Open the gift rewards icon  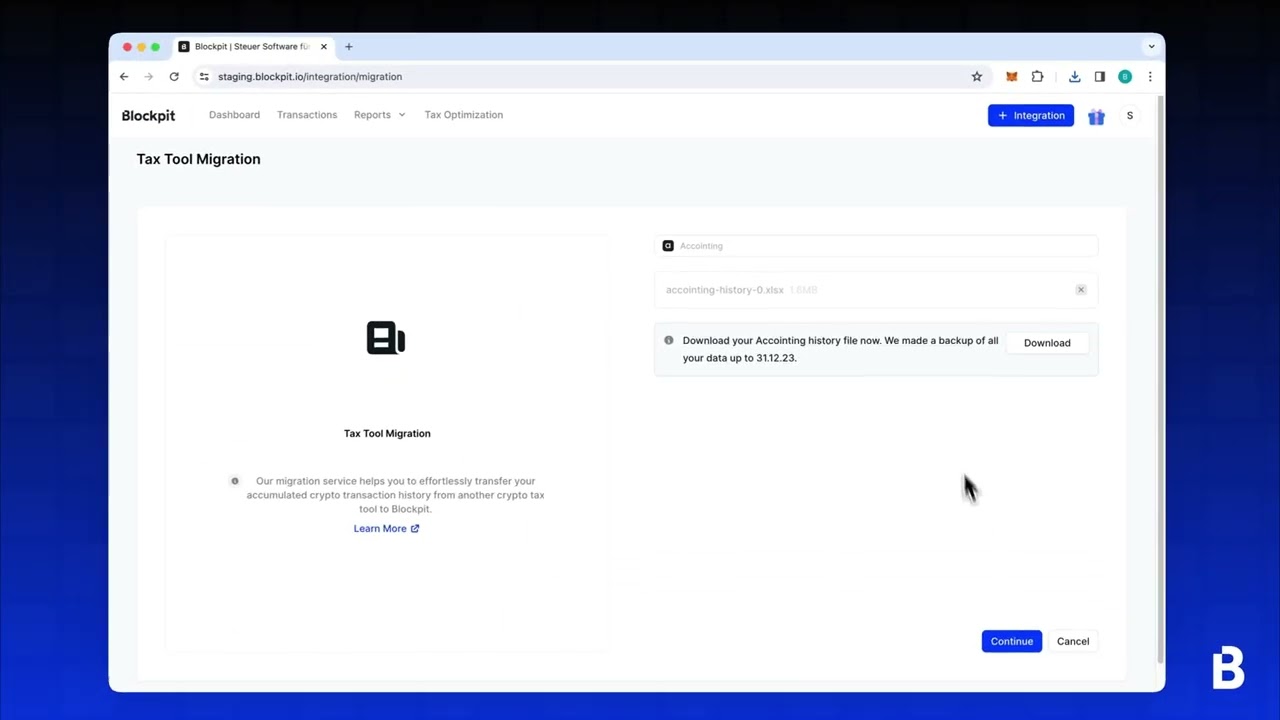click(1096, 116)
